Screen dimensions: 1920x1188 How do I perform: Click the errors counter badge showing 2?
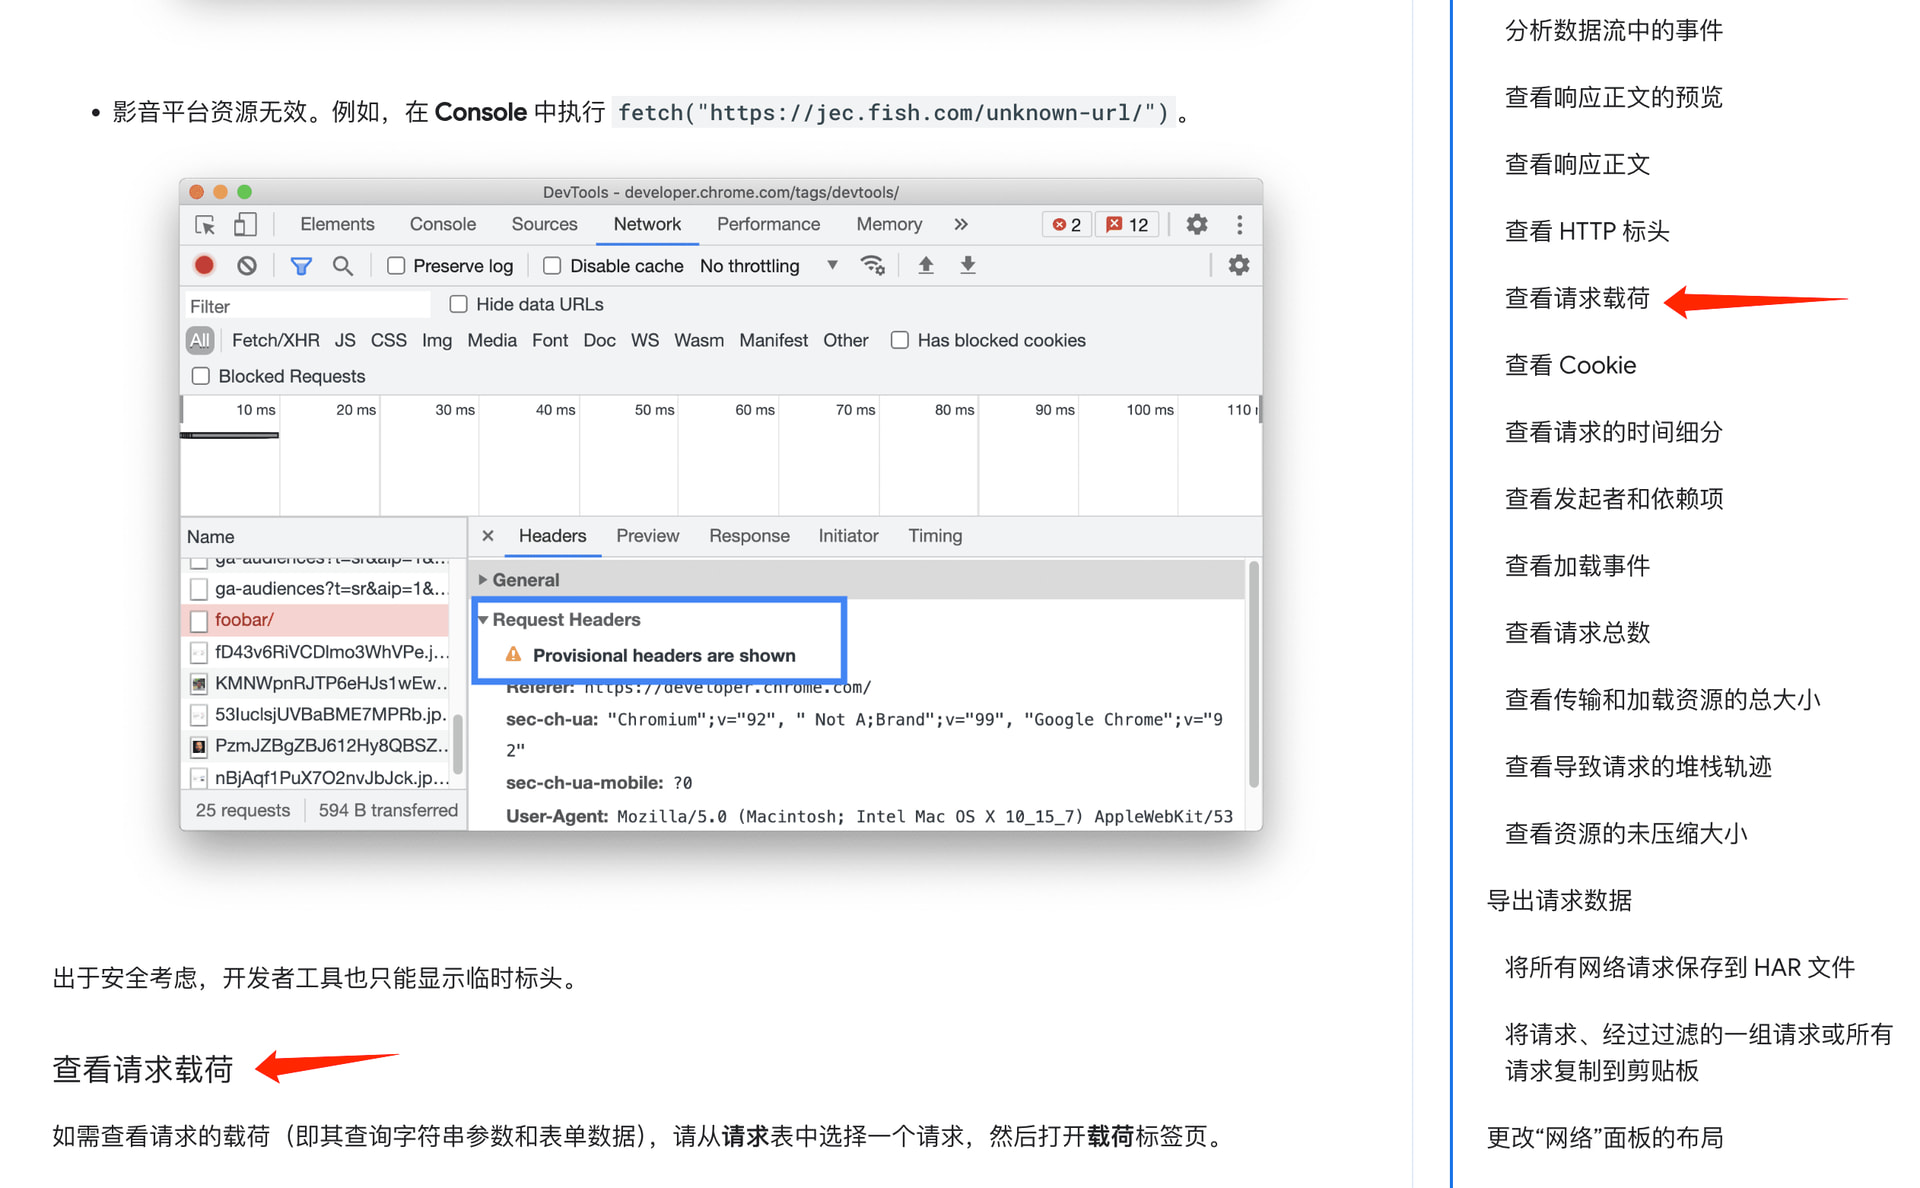pyautogui.click(x=1067, y=225)
